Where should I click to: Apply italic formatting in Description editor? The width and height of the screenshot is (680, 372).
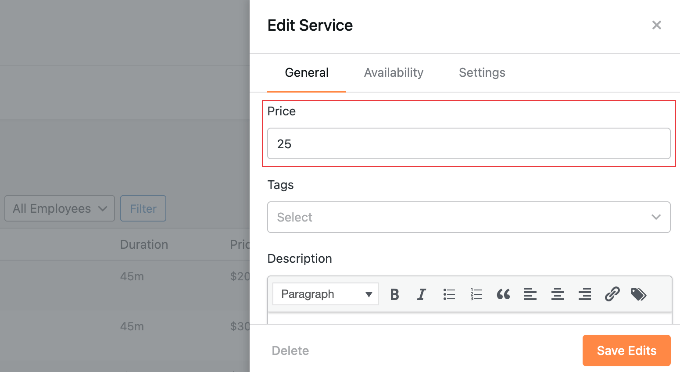[x=421, y=294]
